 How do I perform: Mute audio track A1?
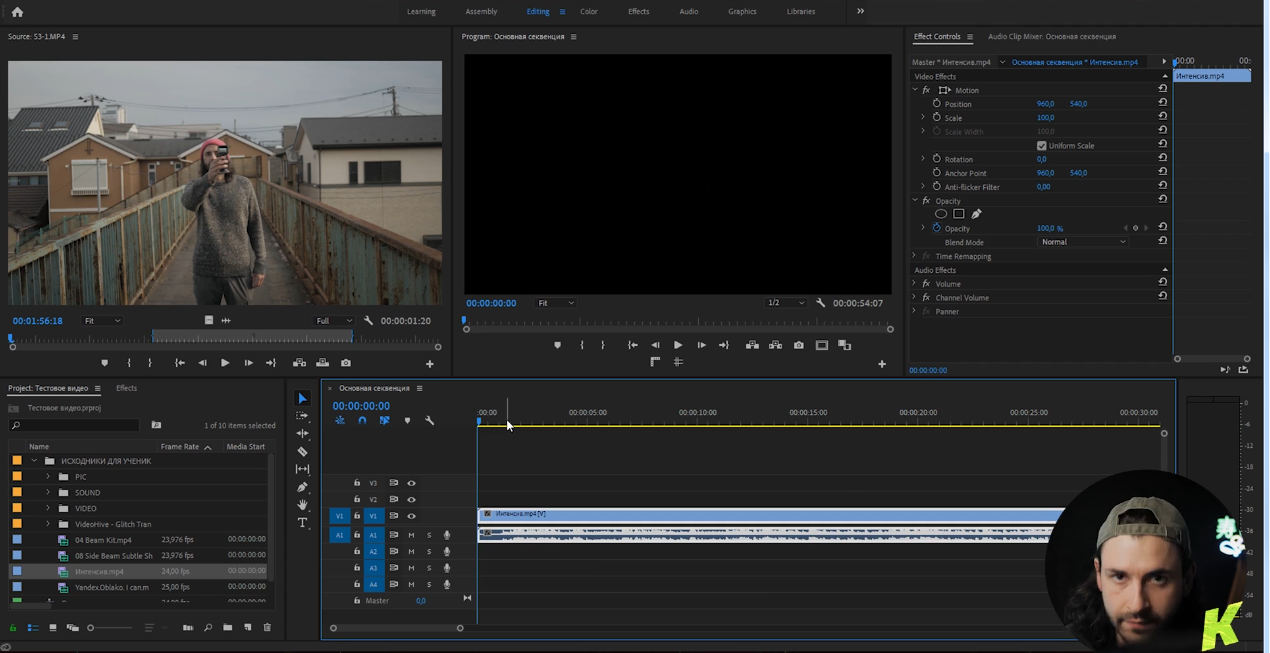411,535
